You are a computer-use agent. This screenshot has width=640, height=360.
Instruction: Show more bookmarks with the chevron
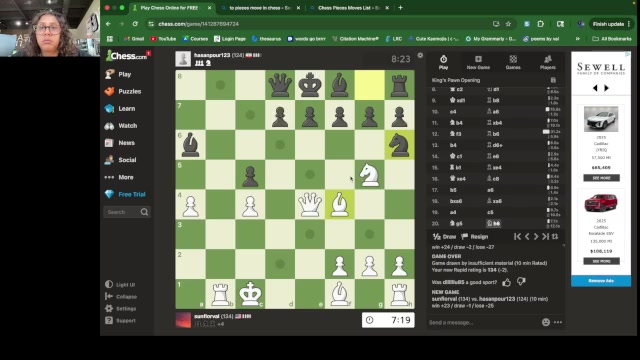coord(578,39)
